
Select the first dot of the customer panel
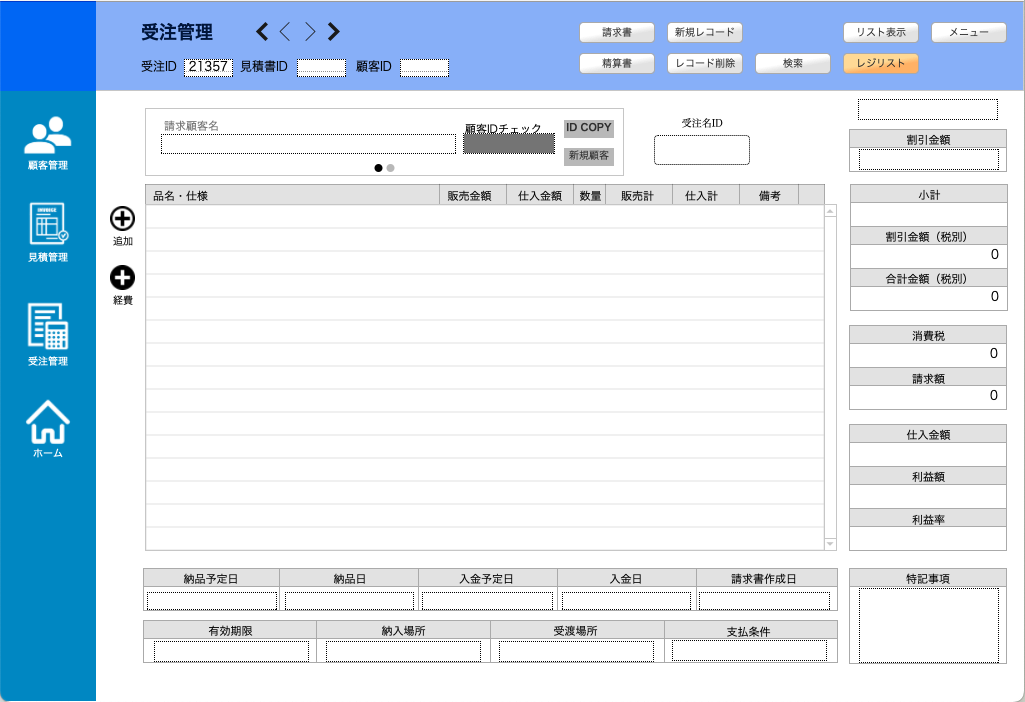pyautogui.click(x=378, y=168)
